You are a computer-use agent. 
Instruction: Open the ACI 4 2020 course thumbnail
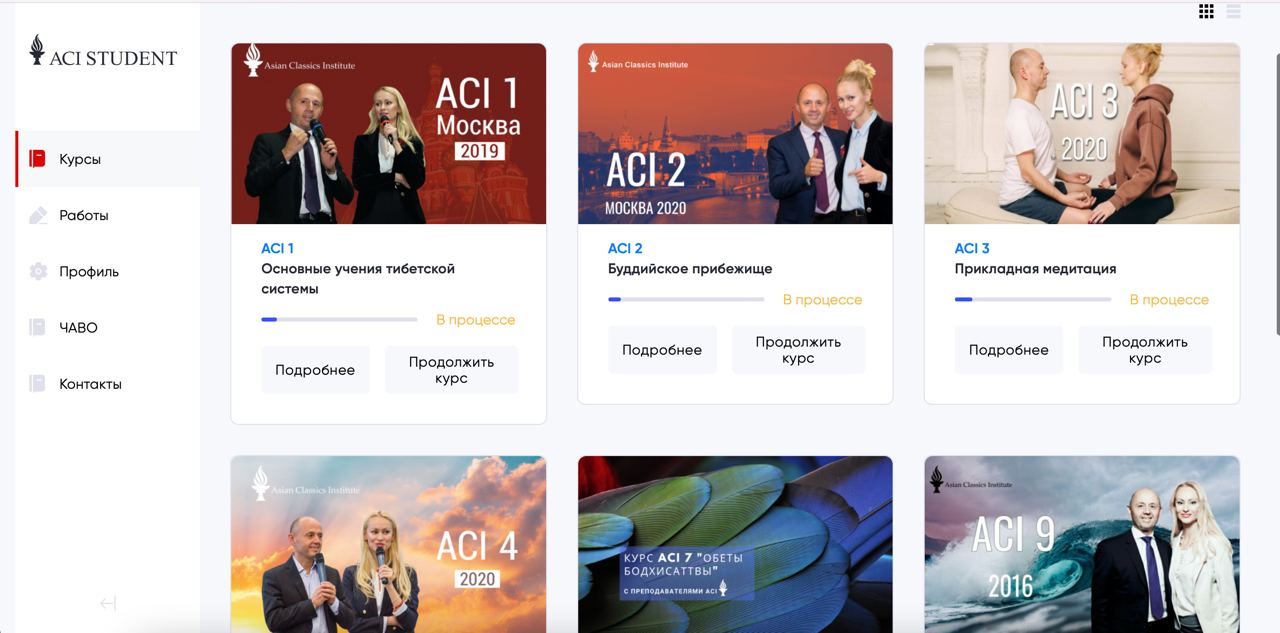[388, 544]
